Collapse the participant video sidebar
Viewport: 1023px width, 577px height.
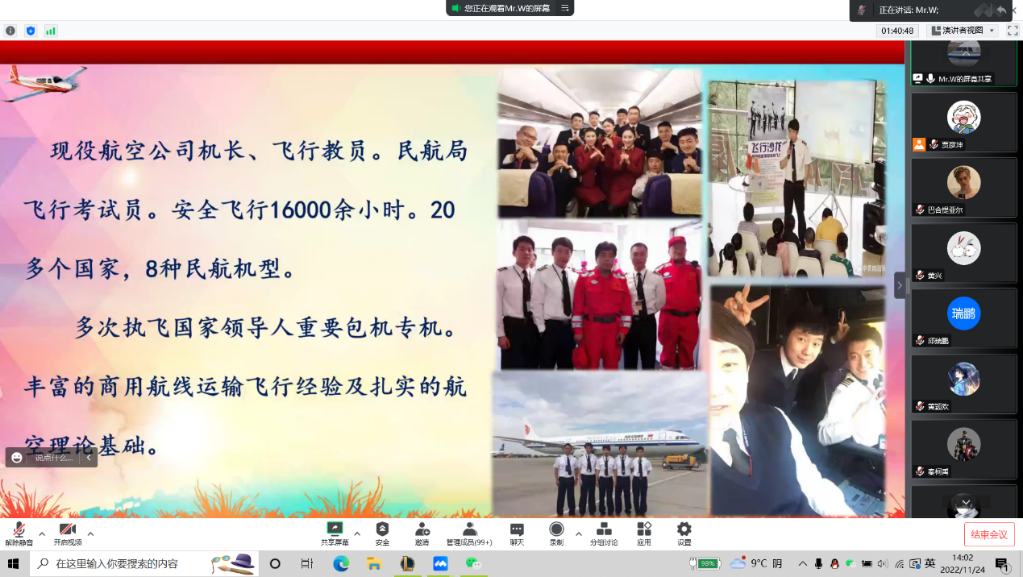tap(899, 284)
